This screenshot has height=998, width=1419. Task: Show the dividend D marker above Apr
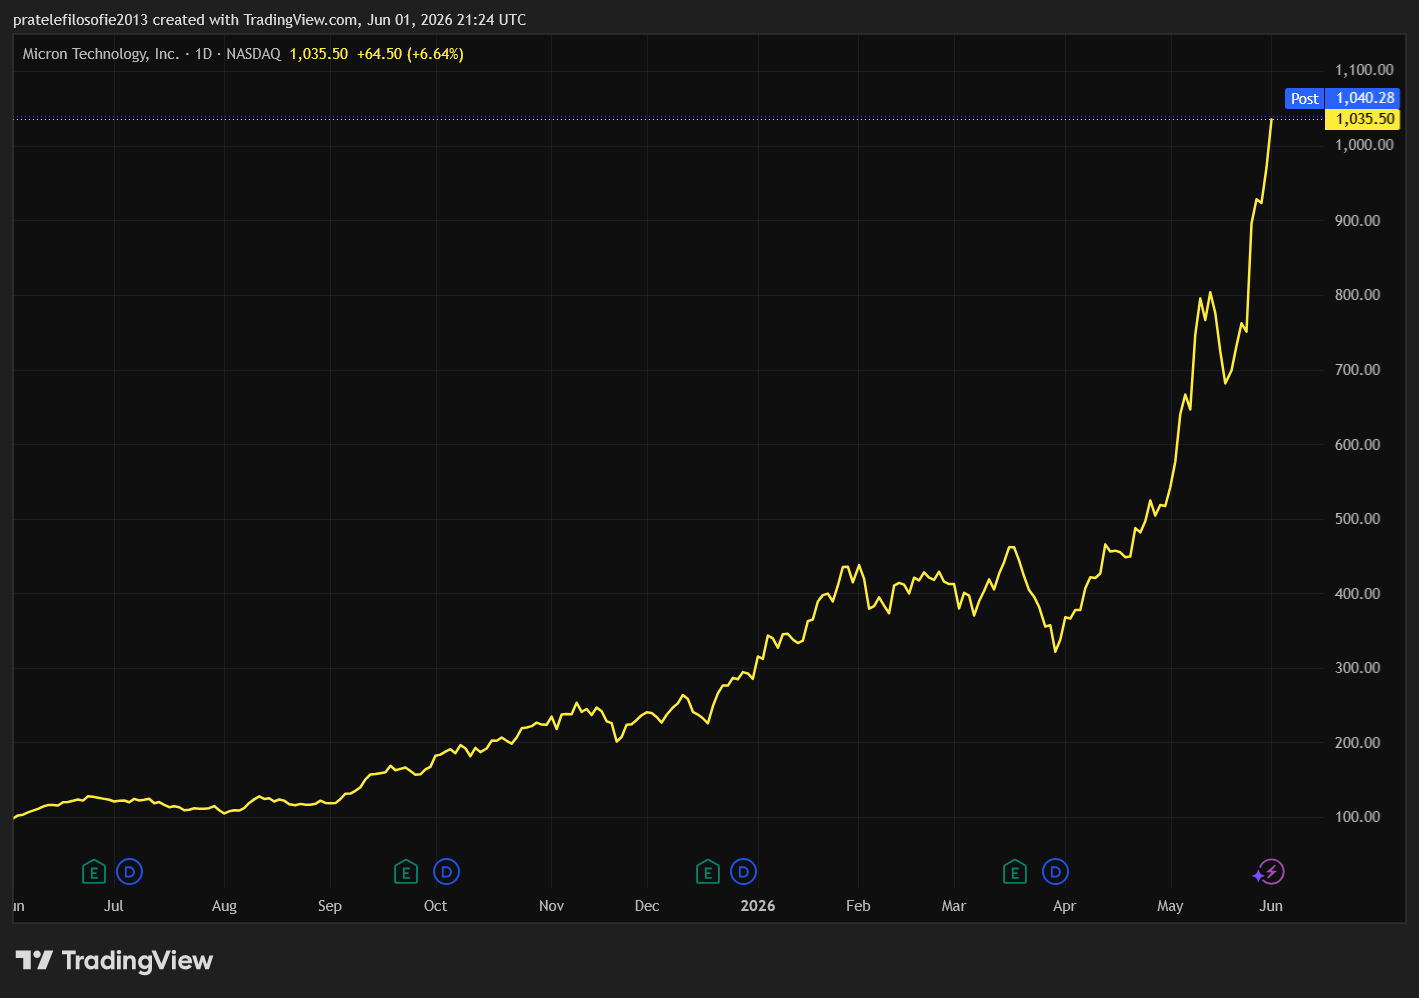(1055, 872)
